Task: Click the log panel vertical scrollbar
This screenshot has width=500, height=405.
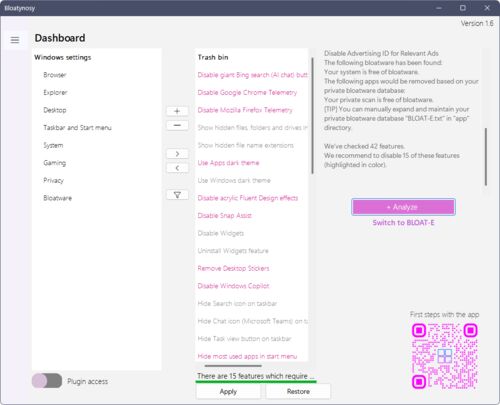Action: 486,157
